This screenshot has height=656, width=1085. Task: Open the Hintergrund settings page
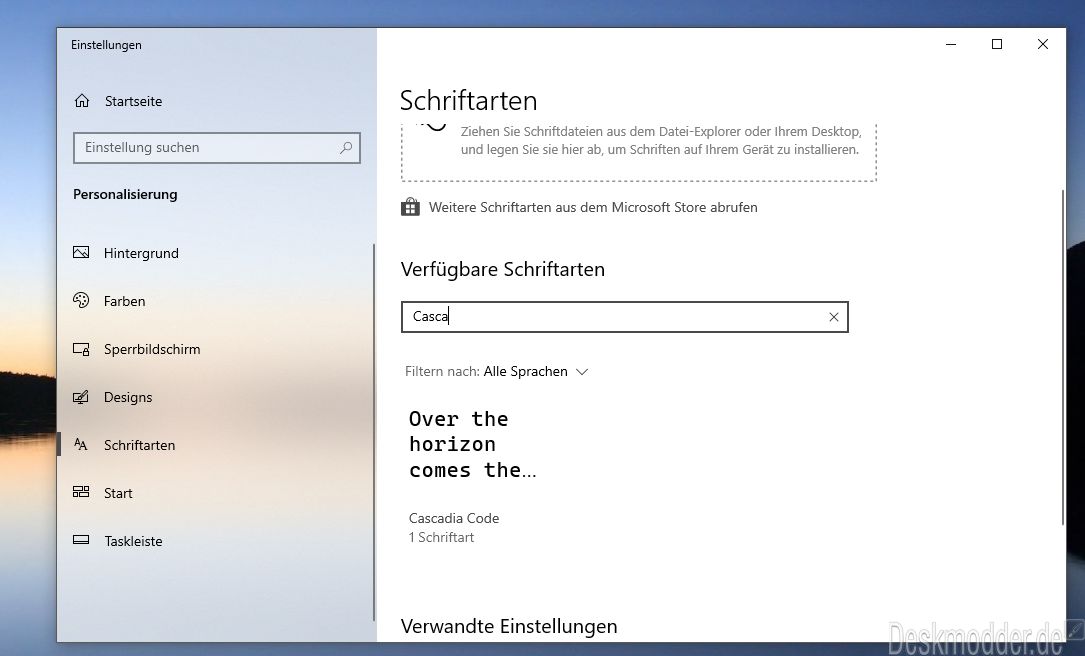pyautogui.click(x=141, y=253)
